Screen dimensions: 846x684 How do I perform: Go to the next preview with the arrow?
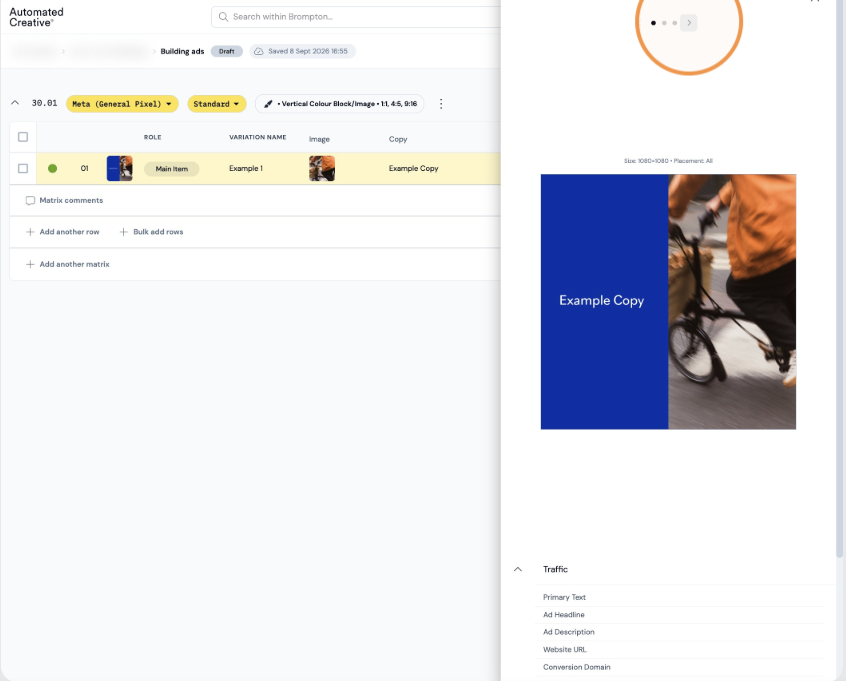pos(688,23)
